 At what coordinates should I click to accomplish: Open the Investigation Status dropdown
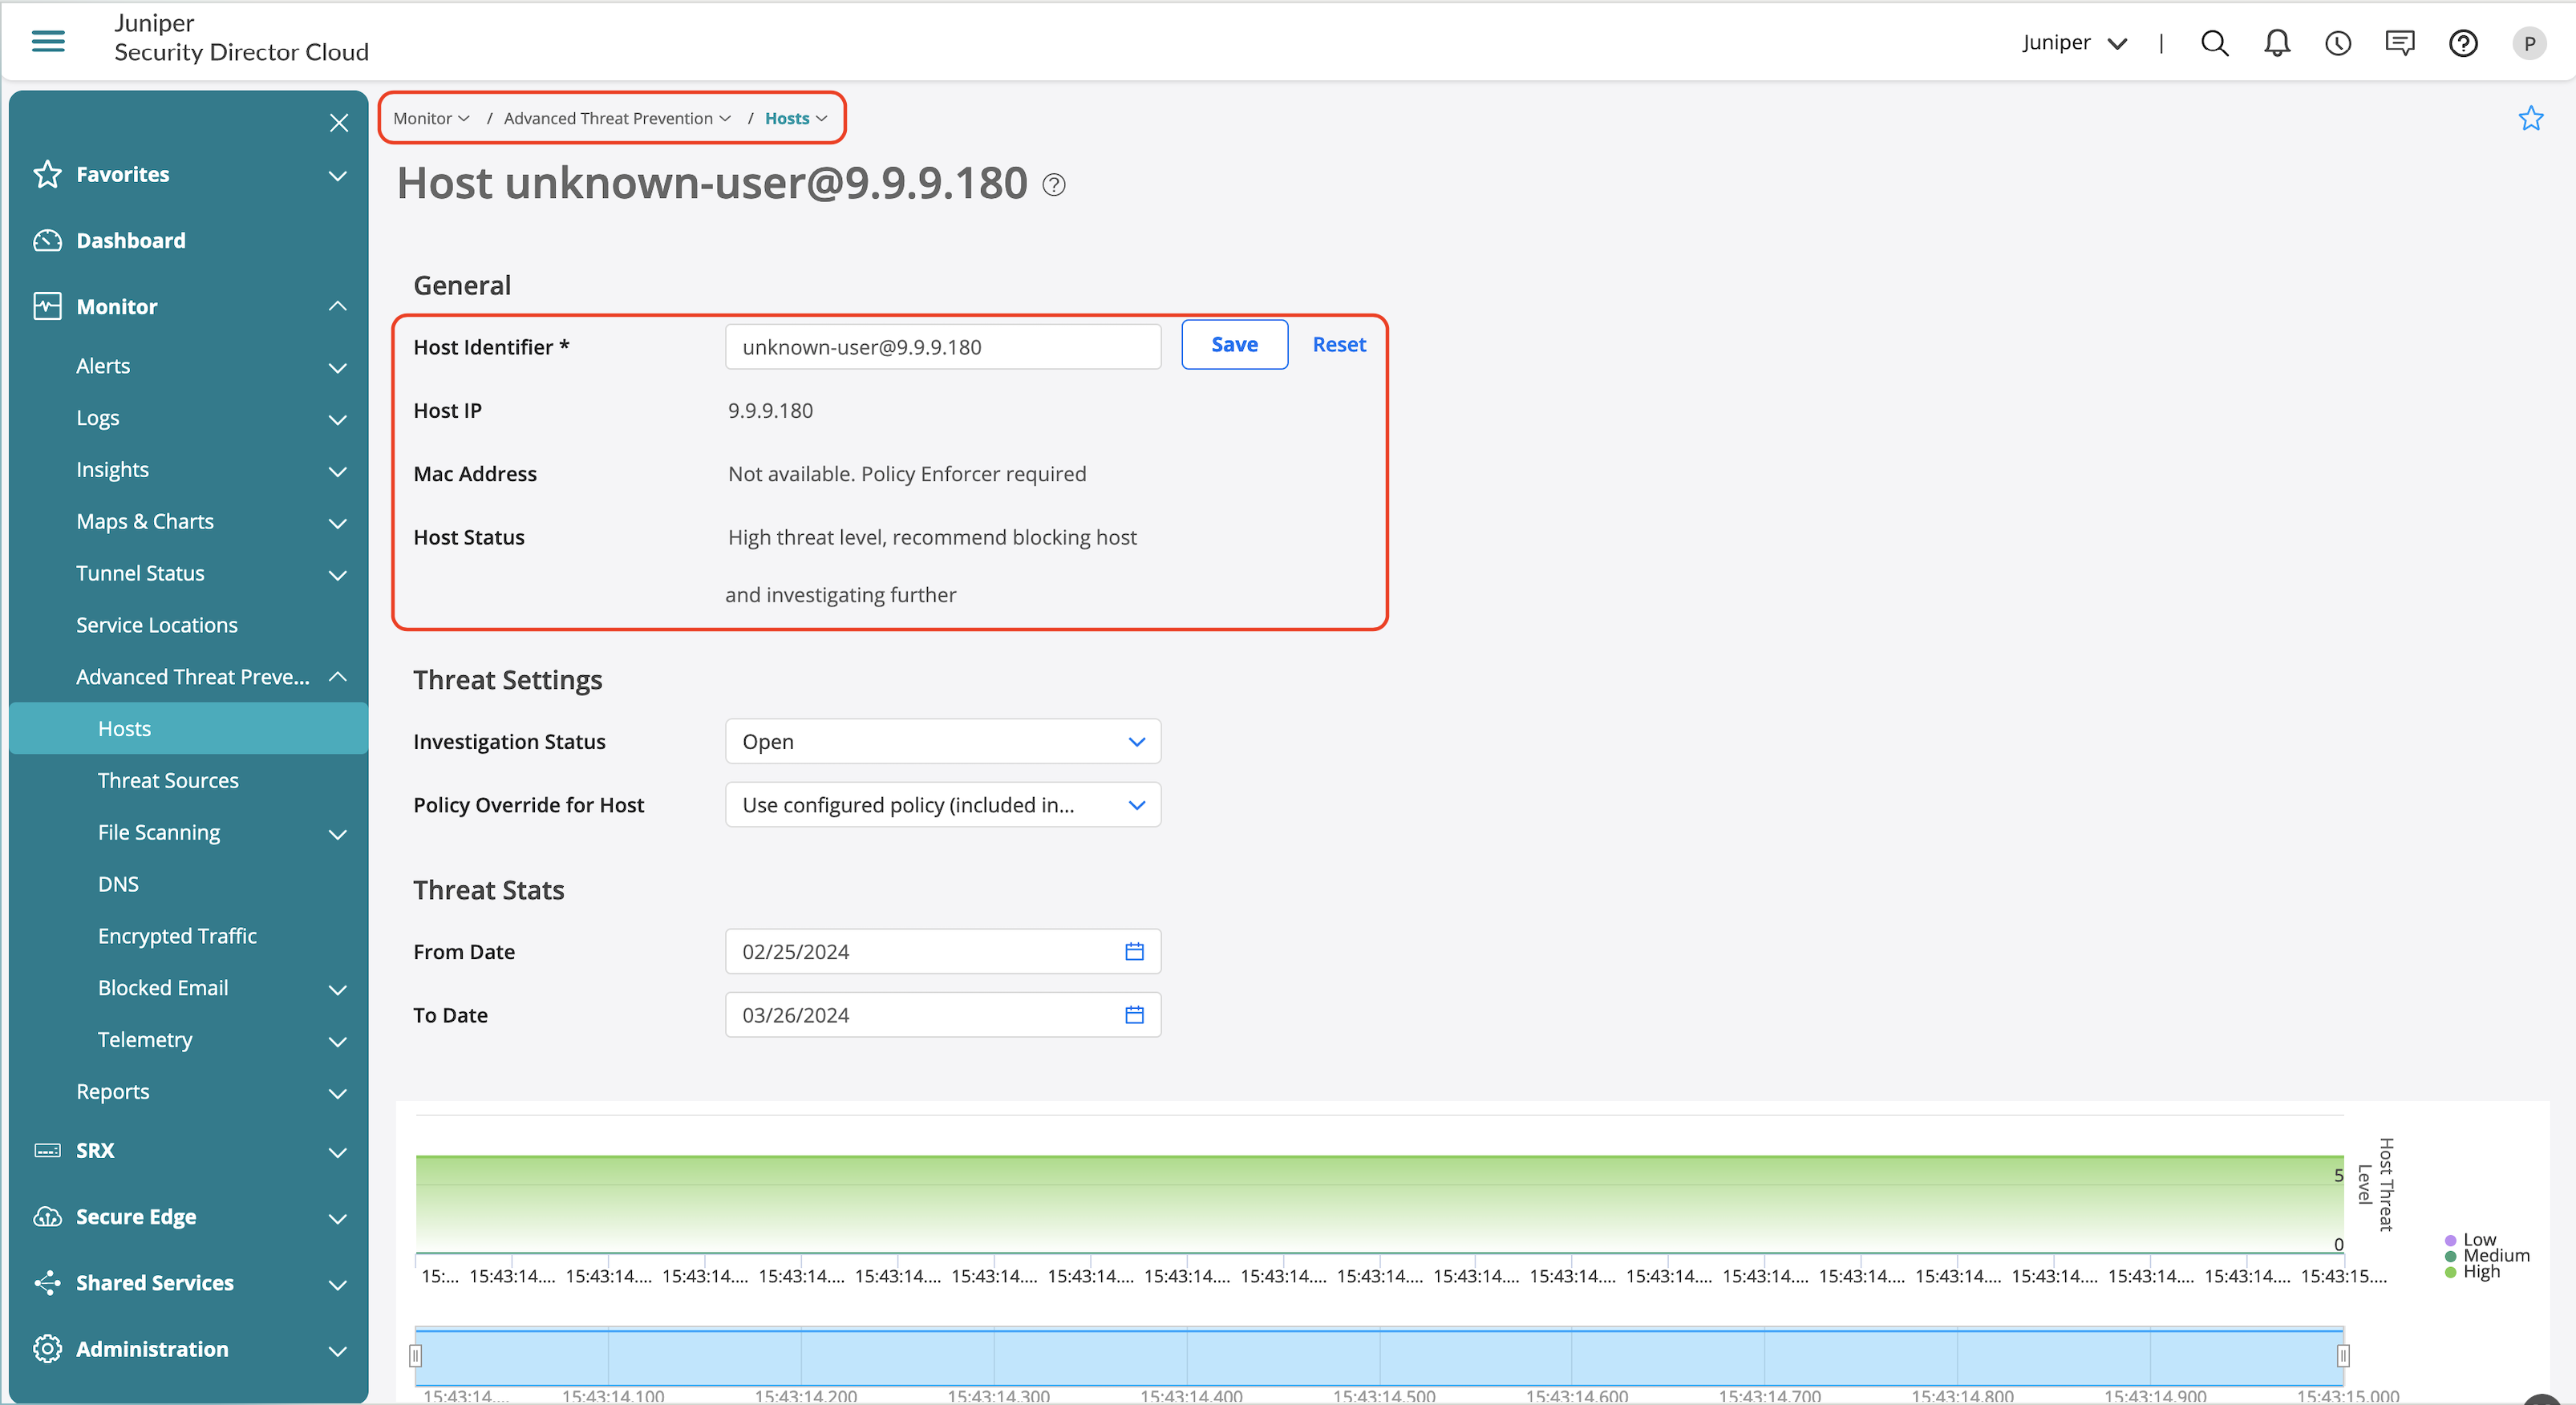[942, 742]
